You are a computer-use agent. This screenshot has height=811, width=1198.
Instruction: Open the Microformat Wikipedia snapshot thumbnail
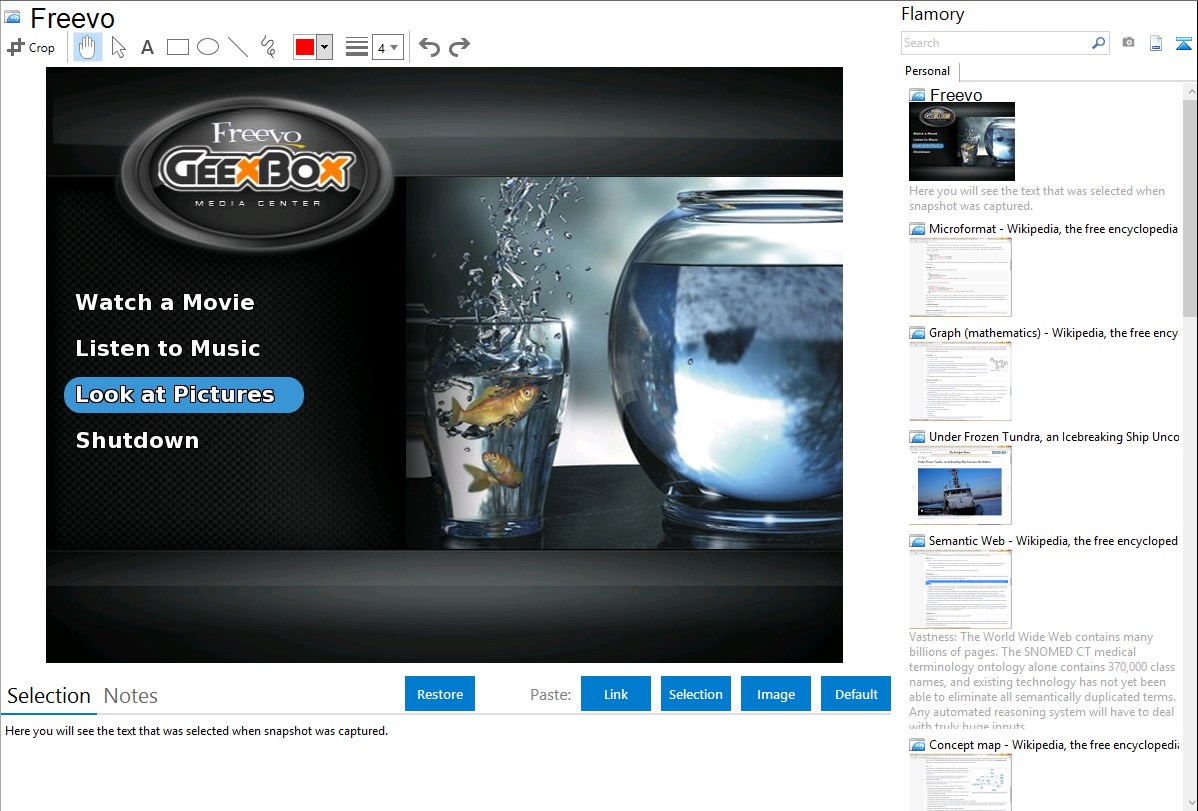(x=960, y=277)
